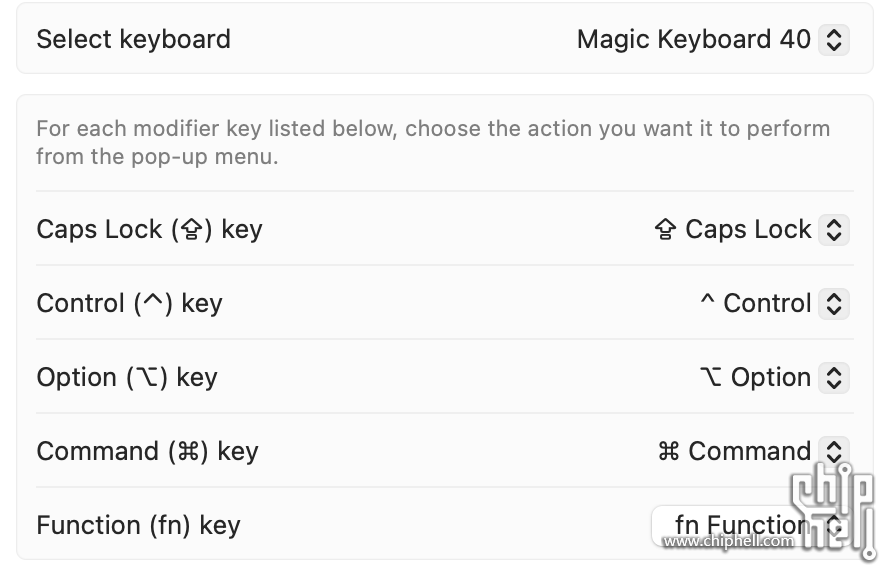Image resolution: width=890 pixels, height=576 pixels.
Task: Click the Option symbol in row label
Action: 147,378
